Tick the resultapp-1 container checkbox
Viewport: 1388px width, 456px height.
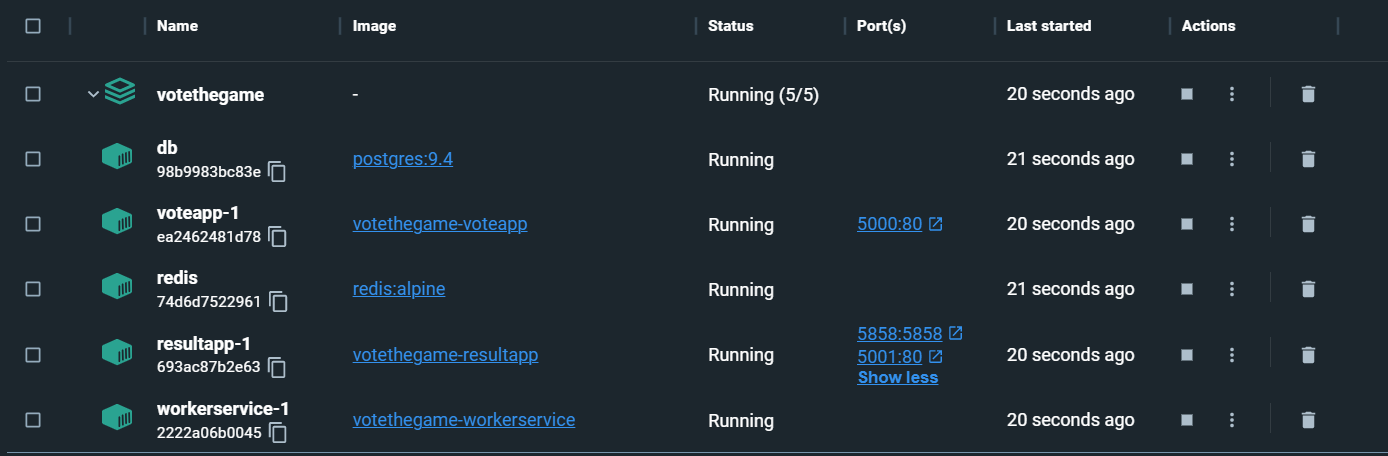(33, 354)
